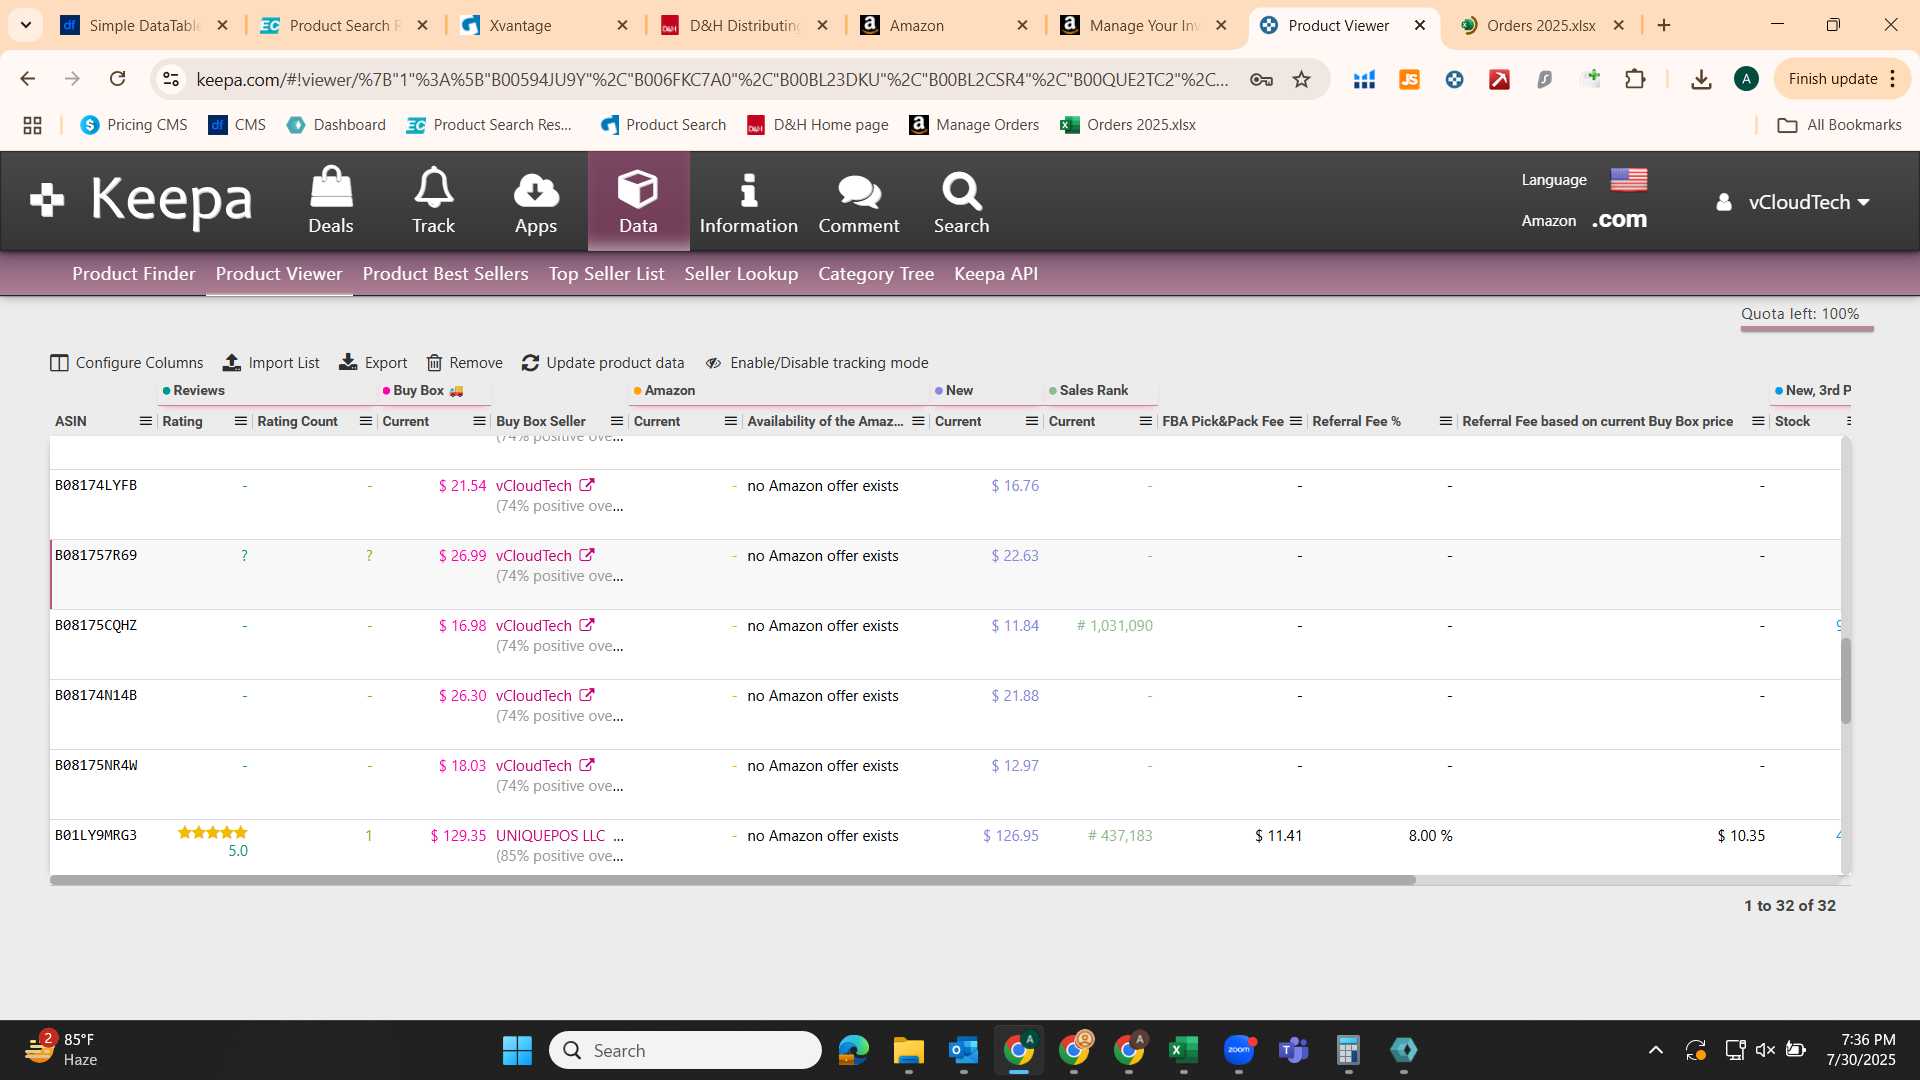Open the Track bell icon
Image resolution: width=1920 pixels, height=1080 pixels.
(x=433, y=201)
